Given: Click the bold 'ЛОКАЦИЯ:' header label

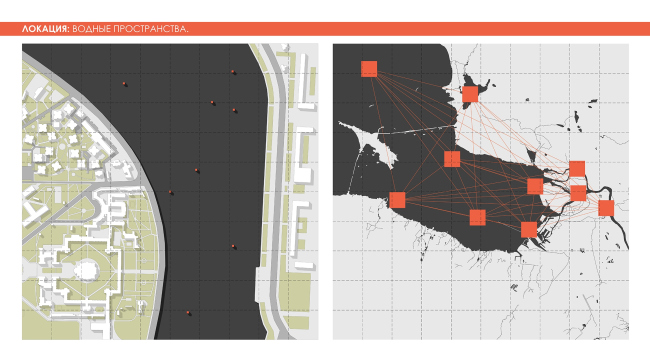Looking at the screenshot, I should point(46,29).
